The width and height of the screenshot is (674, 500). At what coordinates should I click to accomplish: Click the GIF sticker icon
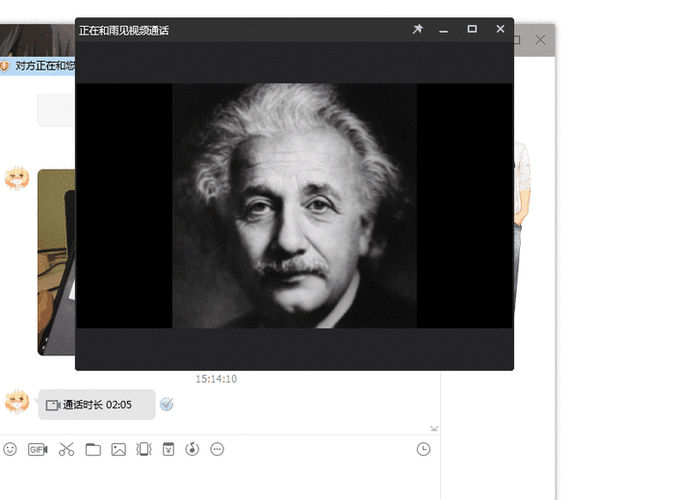[37, 450]
